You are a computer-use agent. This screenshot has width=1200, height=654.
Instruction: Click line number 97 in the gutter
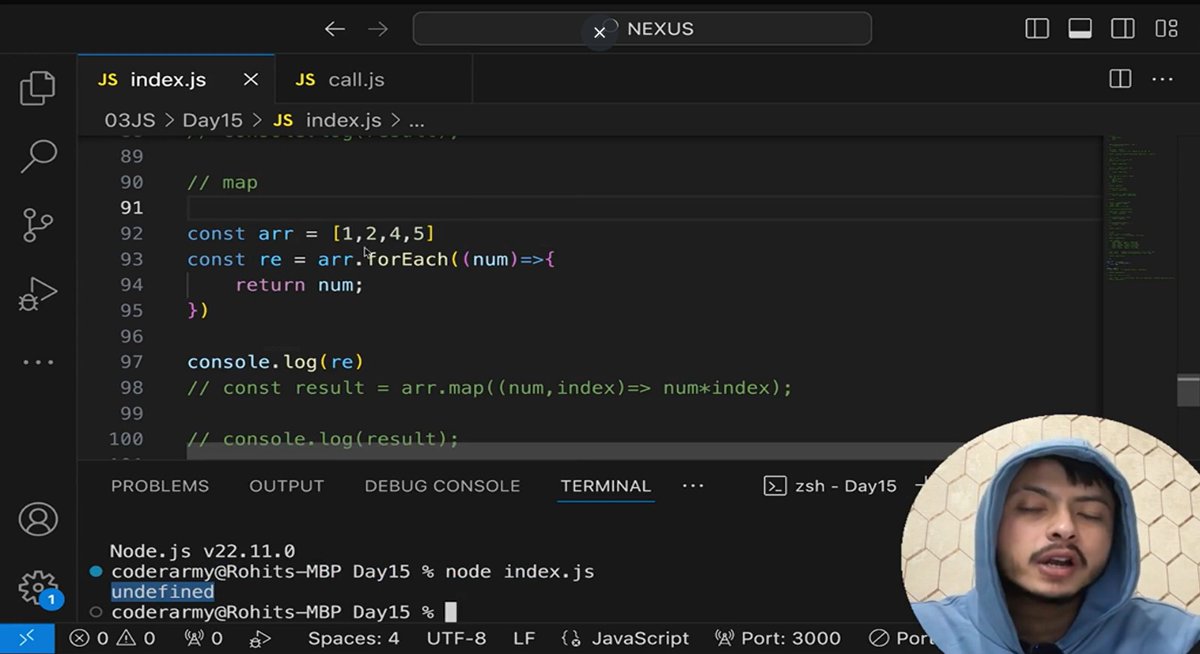(131, 362)
